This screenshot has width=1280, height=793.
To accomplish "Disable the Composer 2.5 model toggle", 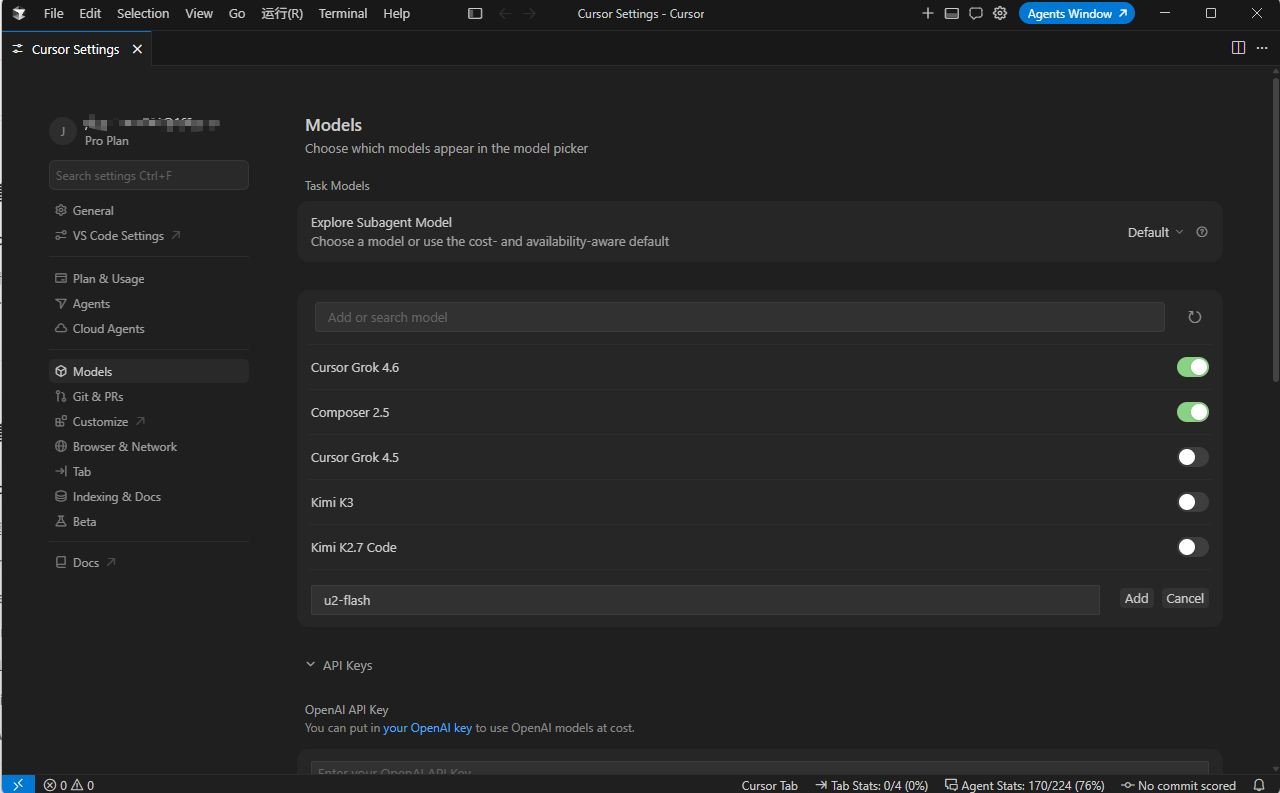I will click(x=1193, y=412).
